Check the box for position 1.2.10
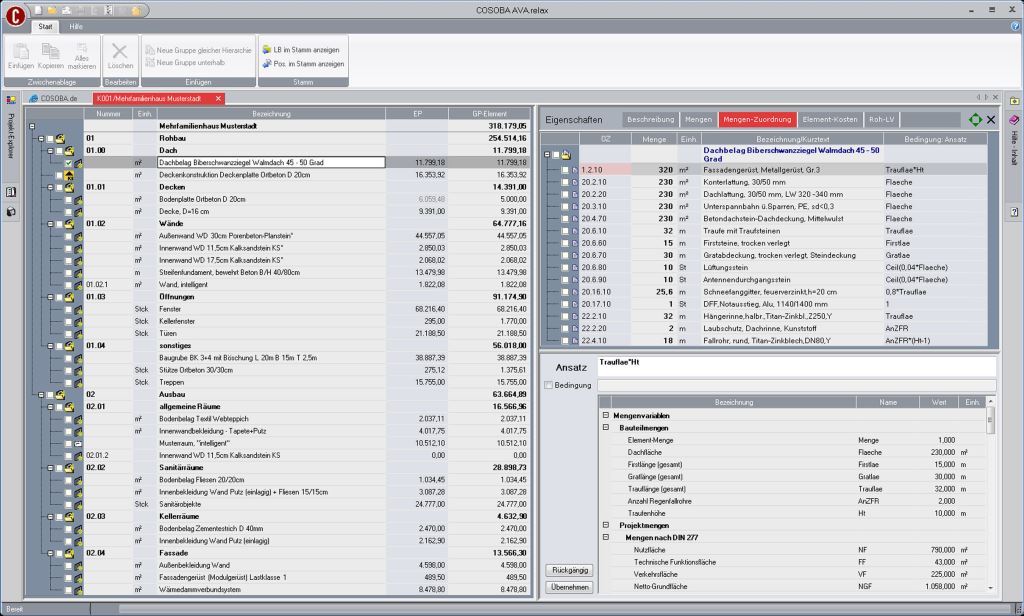 [x=564, y=170]
